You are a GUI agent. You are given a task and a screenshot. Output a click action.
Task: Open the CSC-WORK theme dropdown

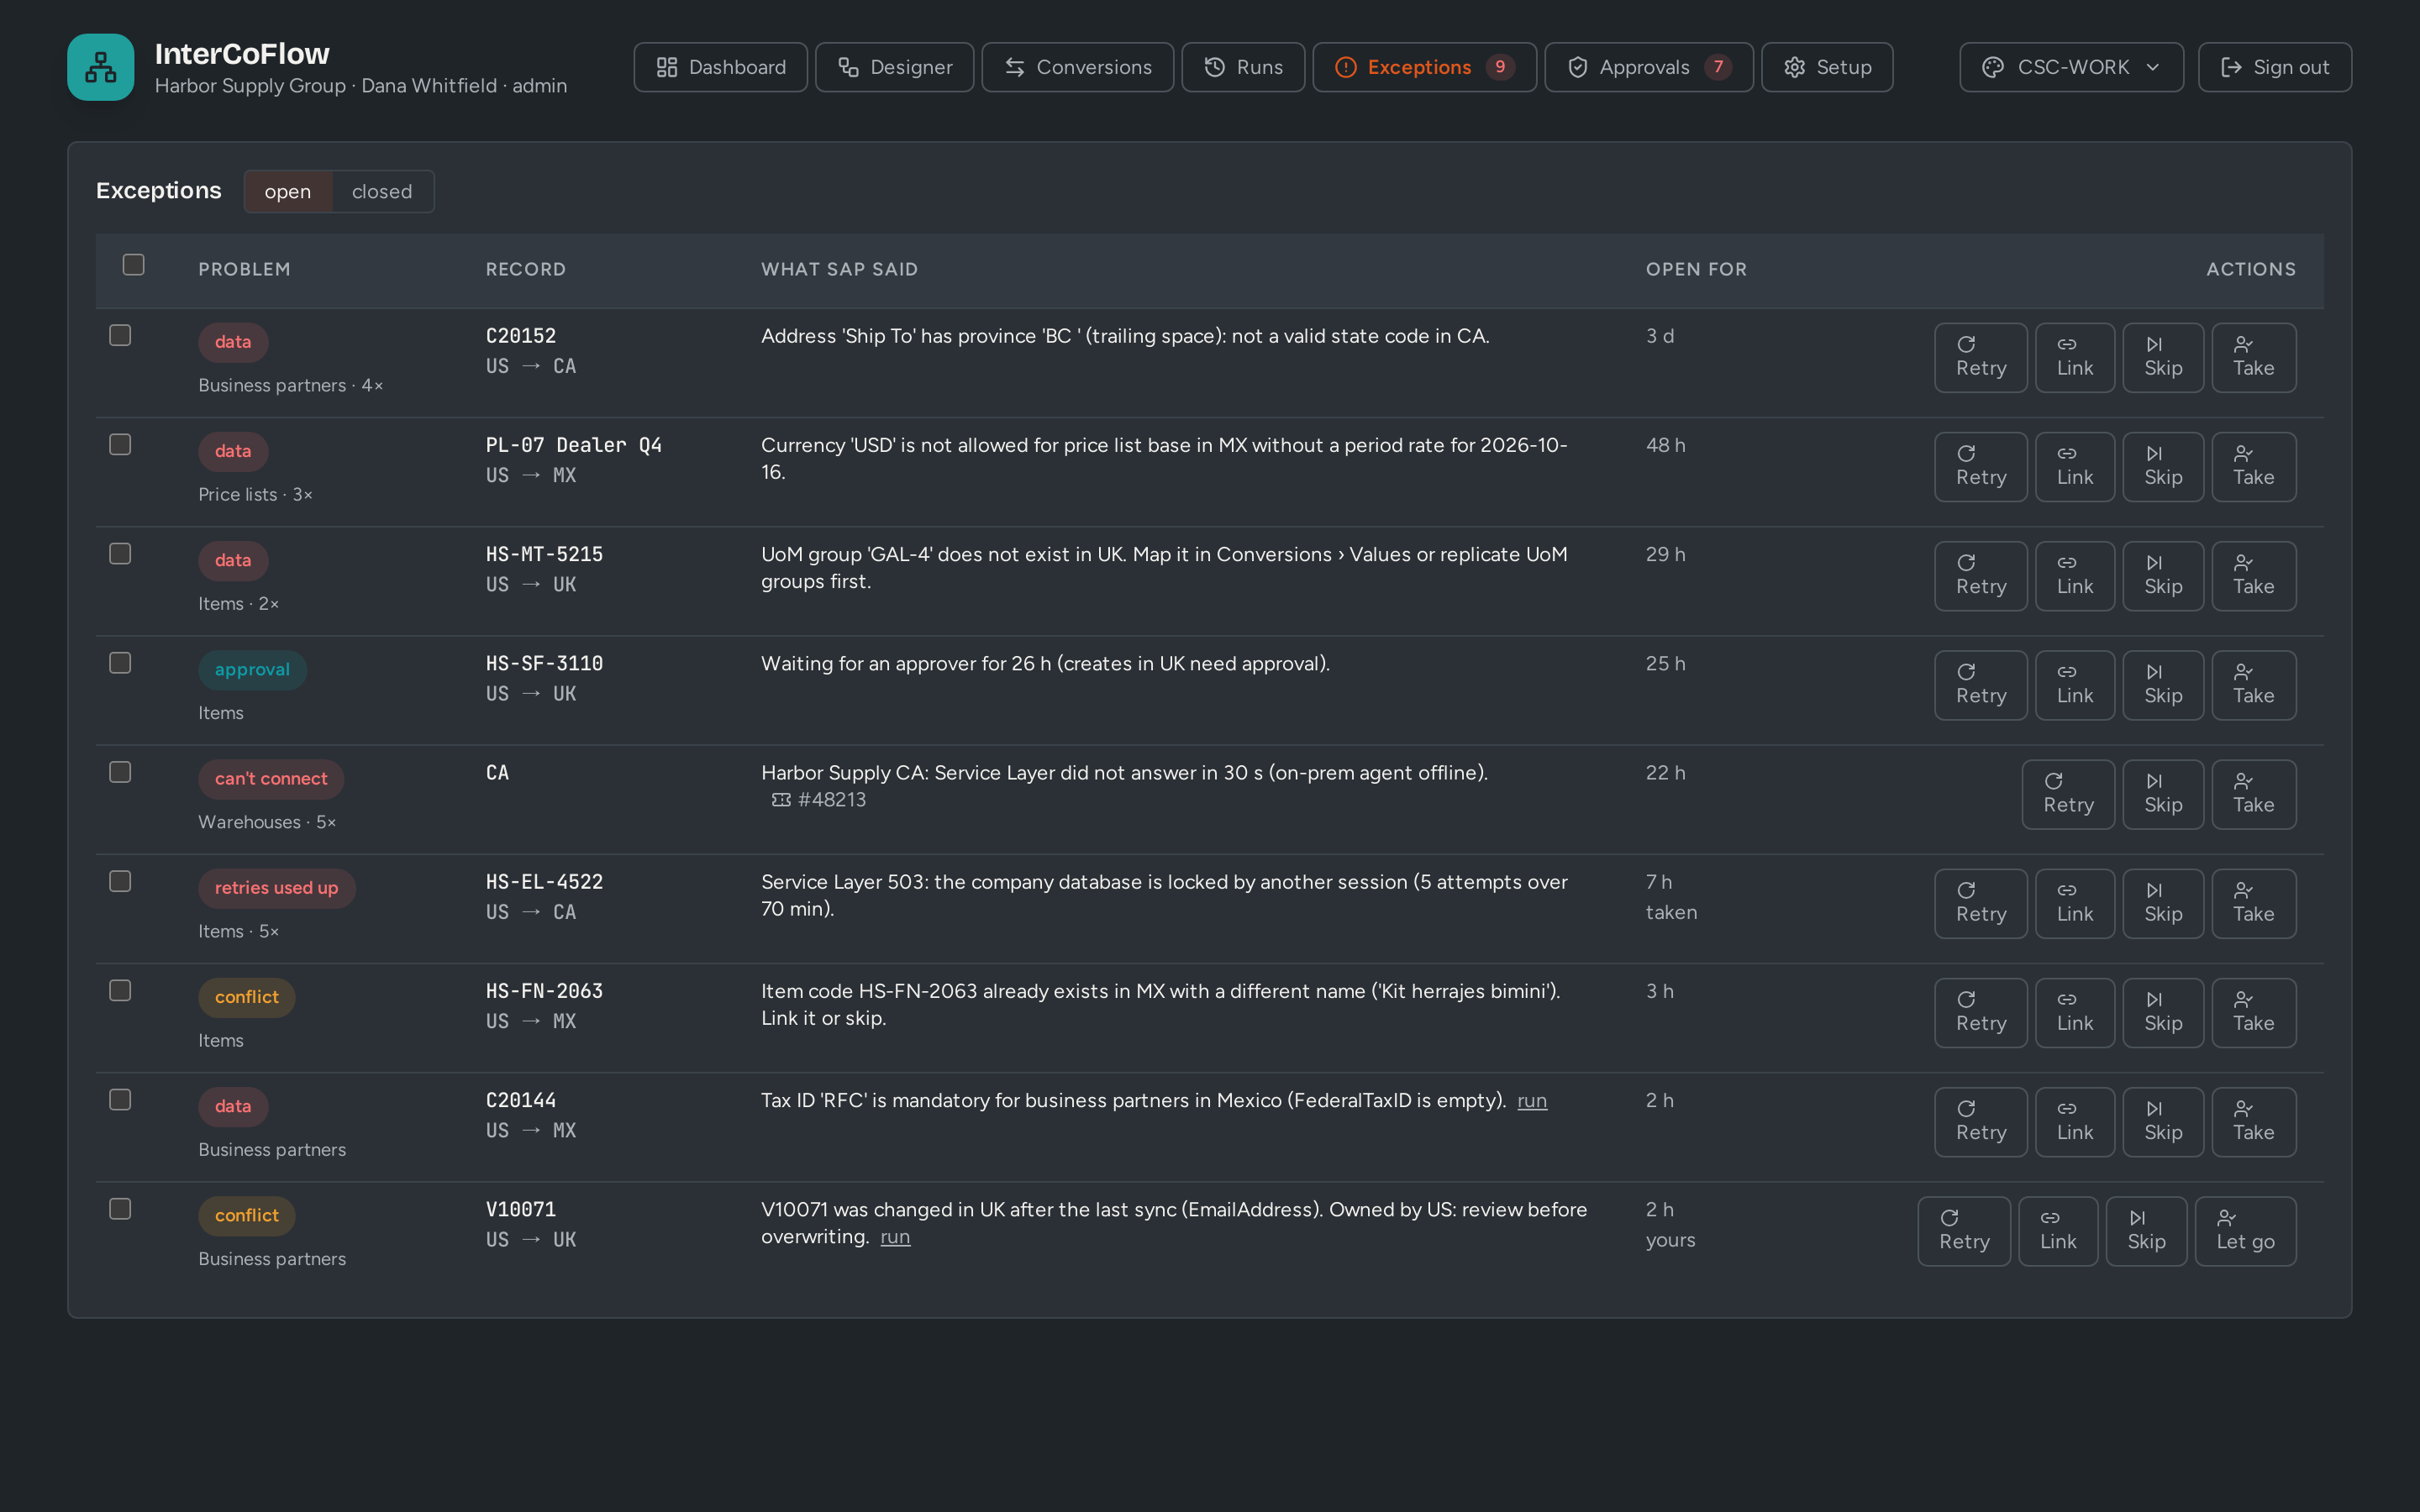tap(2071, 67)
